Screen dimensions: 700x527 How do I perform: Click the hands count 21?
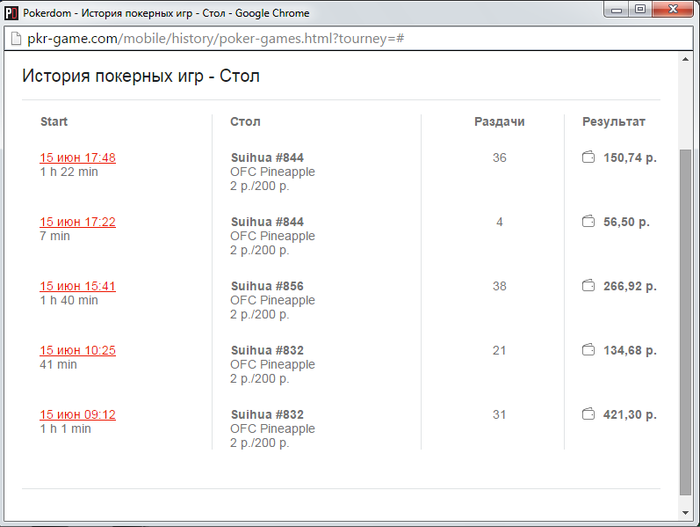coord(500,351)
